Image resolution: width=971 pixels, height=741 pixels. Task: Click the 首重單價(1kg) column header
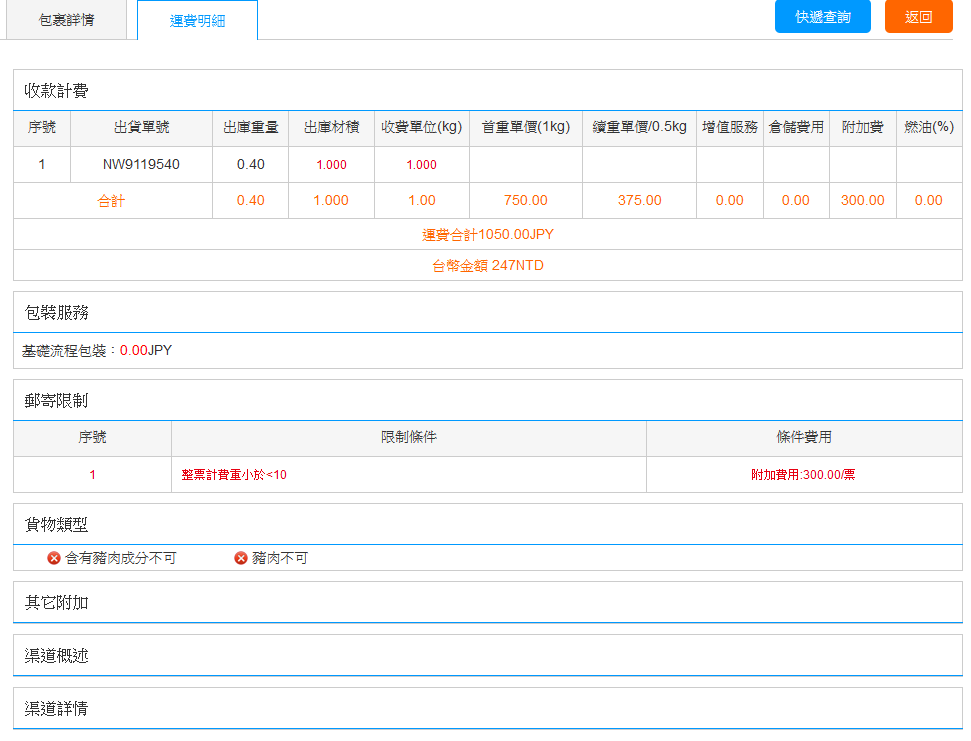click(525, 127)
